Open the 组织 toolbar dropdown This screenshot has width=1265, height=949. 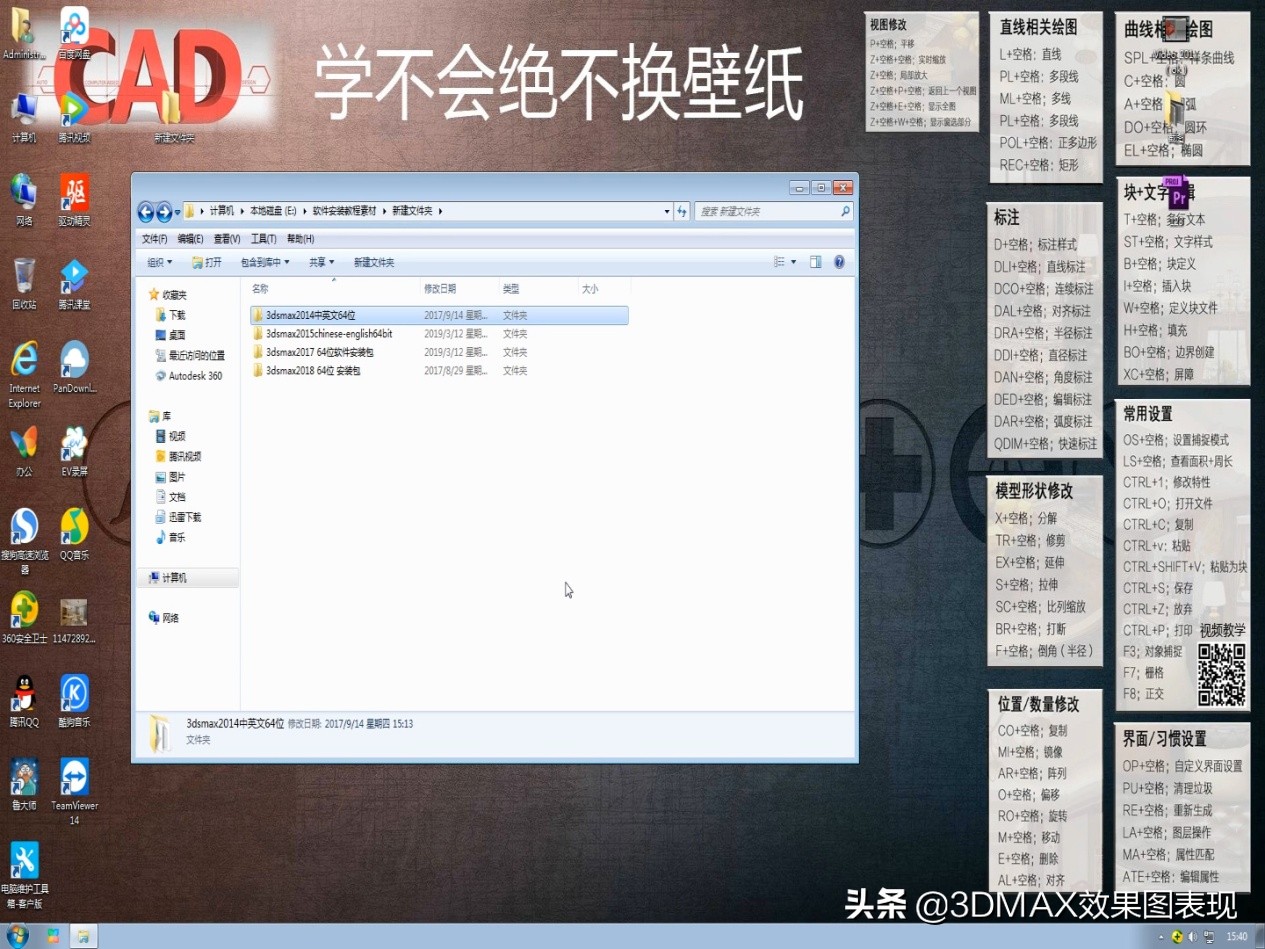[x=159, y=262]
